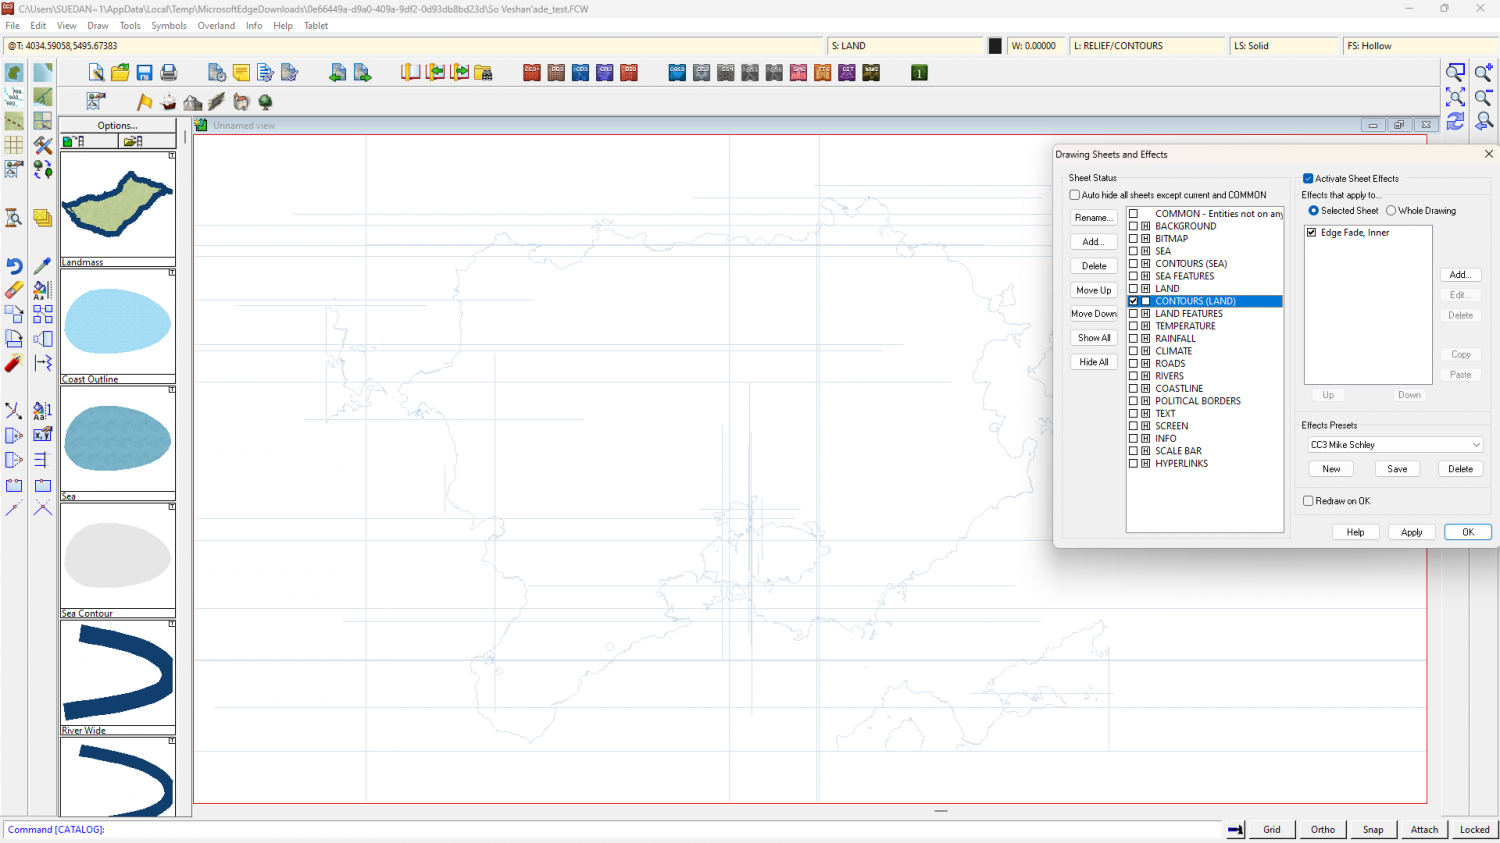Click the Move Up sheet button

1094,290
